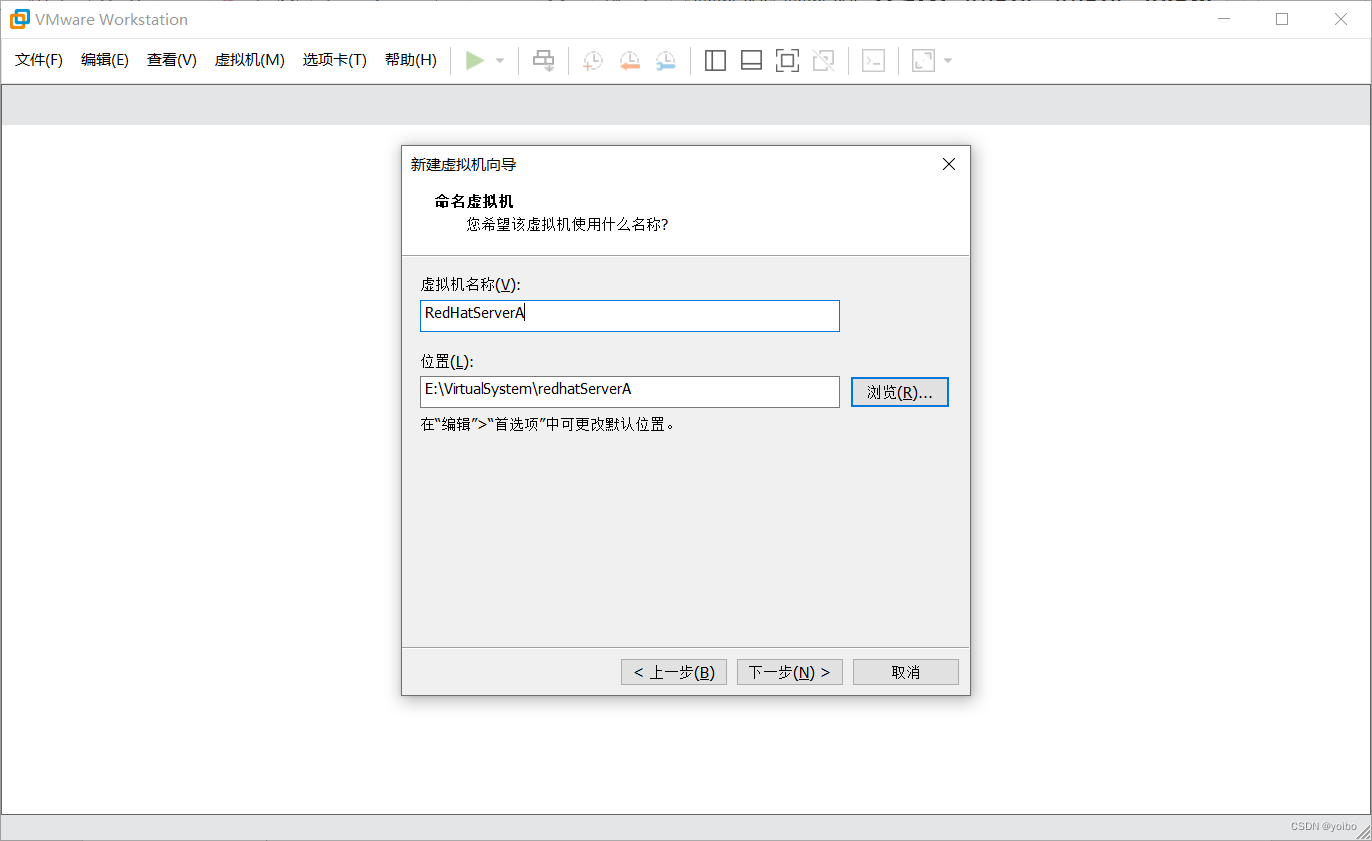Open the 虚拟机(M) menu
Image resolution: width=1372 pixels, height=841 pixels.
(x=250, y=60)
